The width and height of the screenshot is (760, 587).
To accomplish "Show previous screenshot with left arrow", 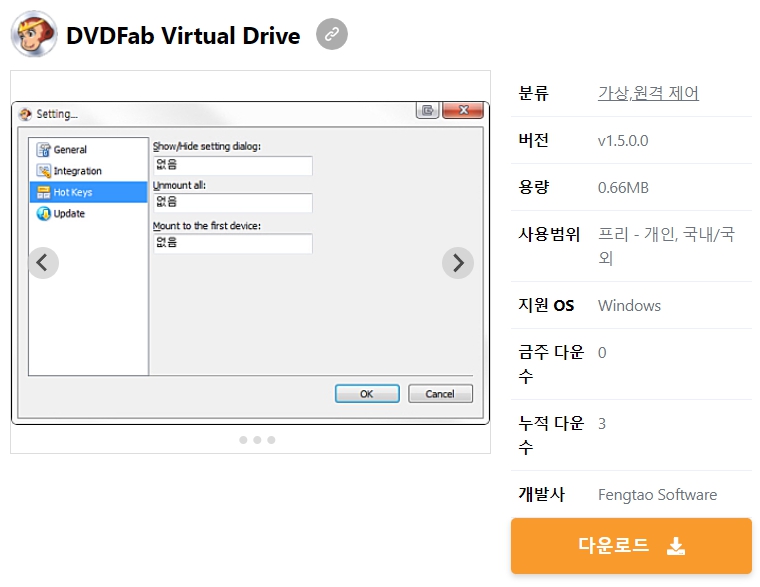I will 43,263.
